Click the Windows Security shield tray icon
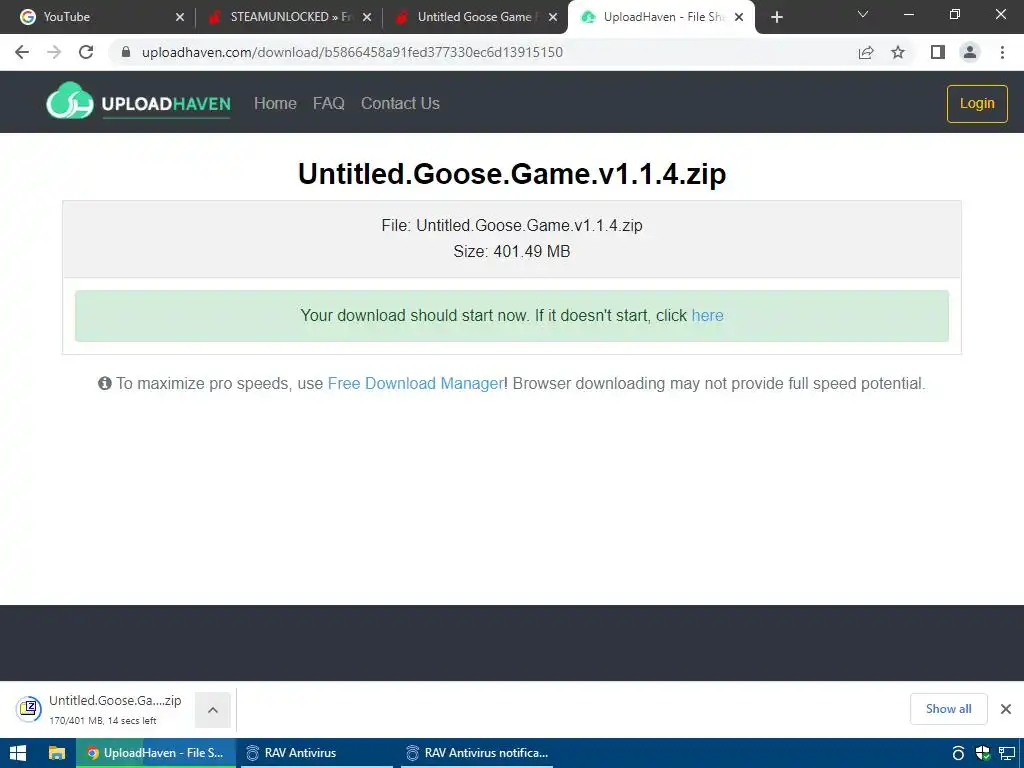This screenshot has width=1024, height=768. click(983, 753)
